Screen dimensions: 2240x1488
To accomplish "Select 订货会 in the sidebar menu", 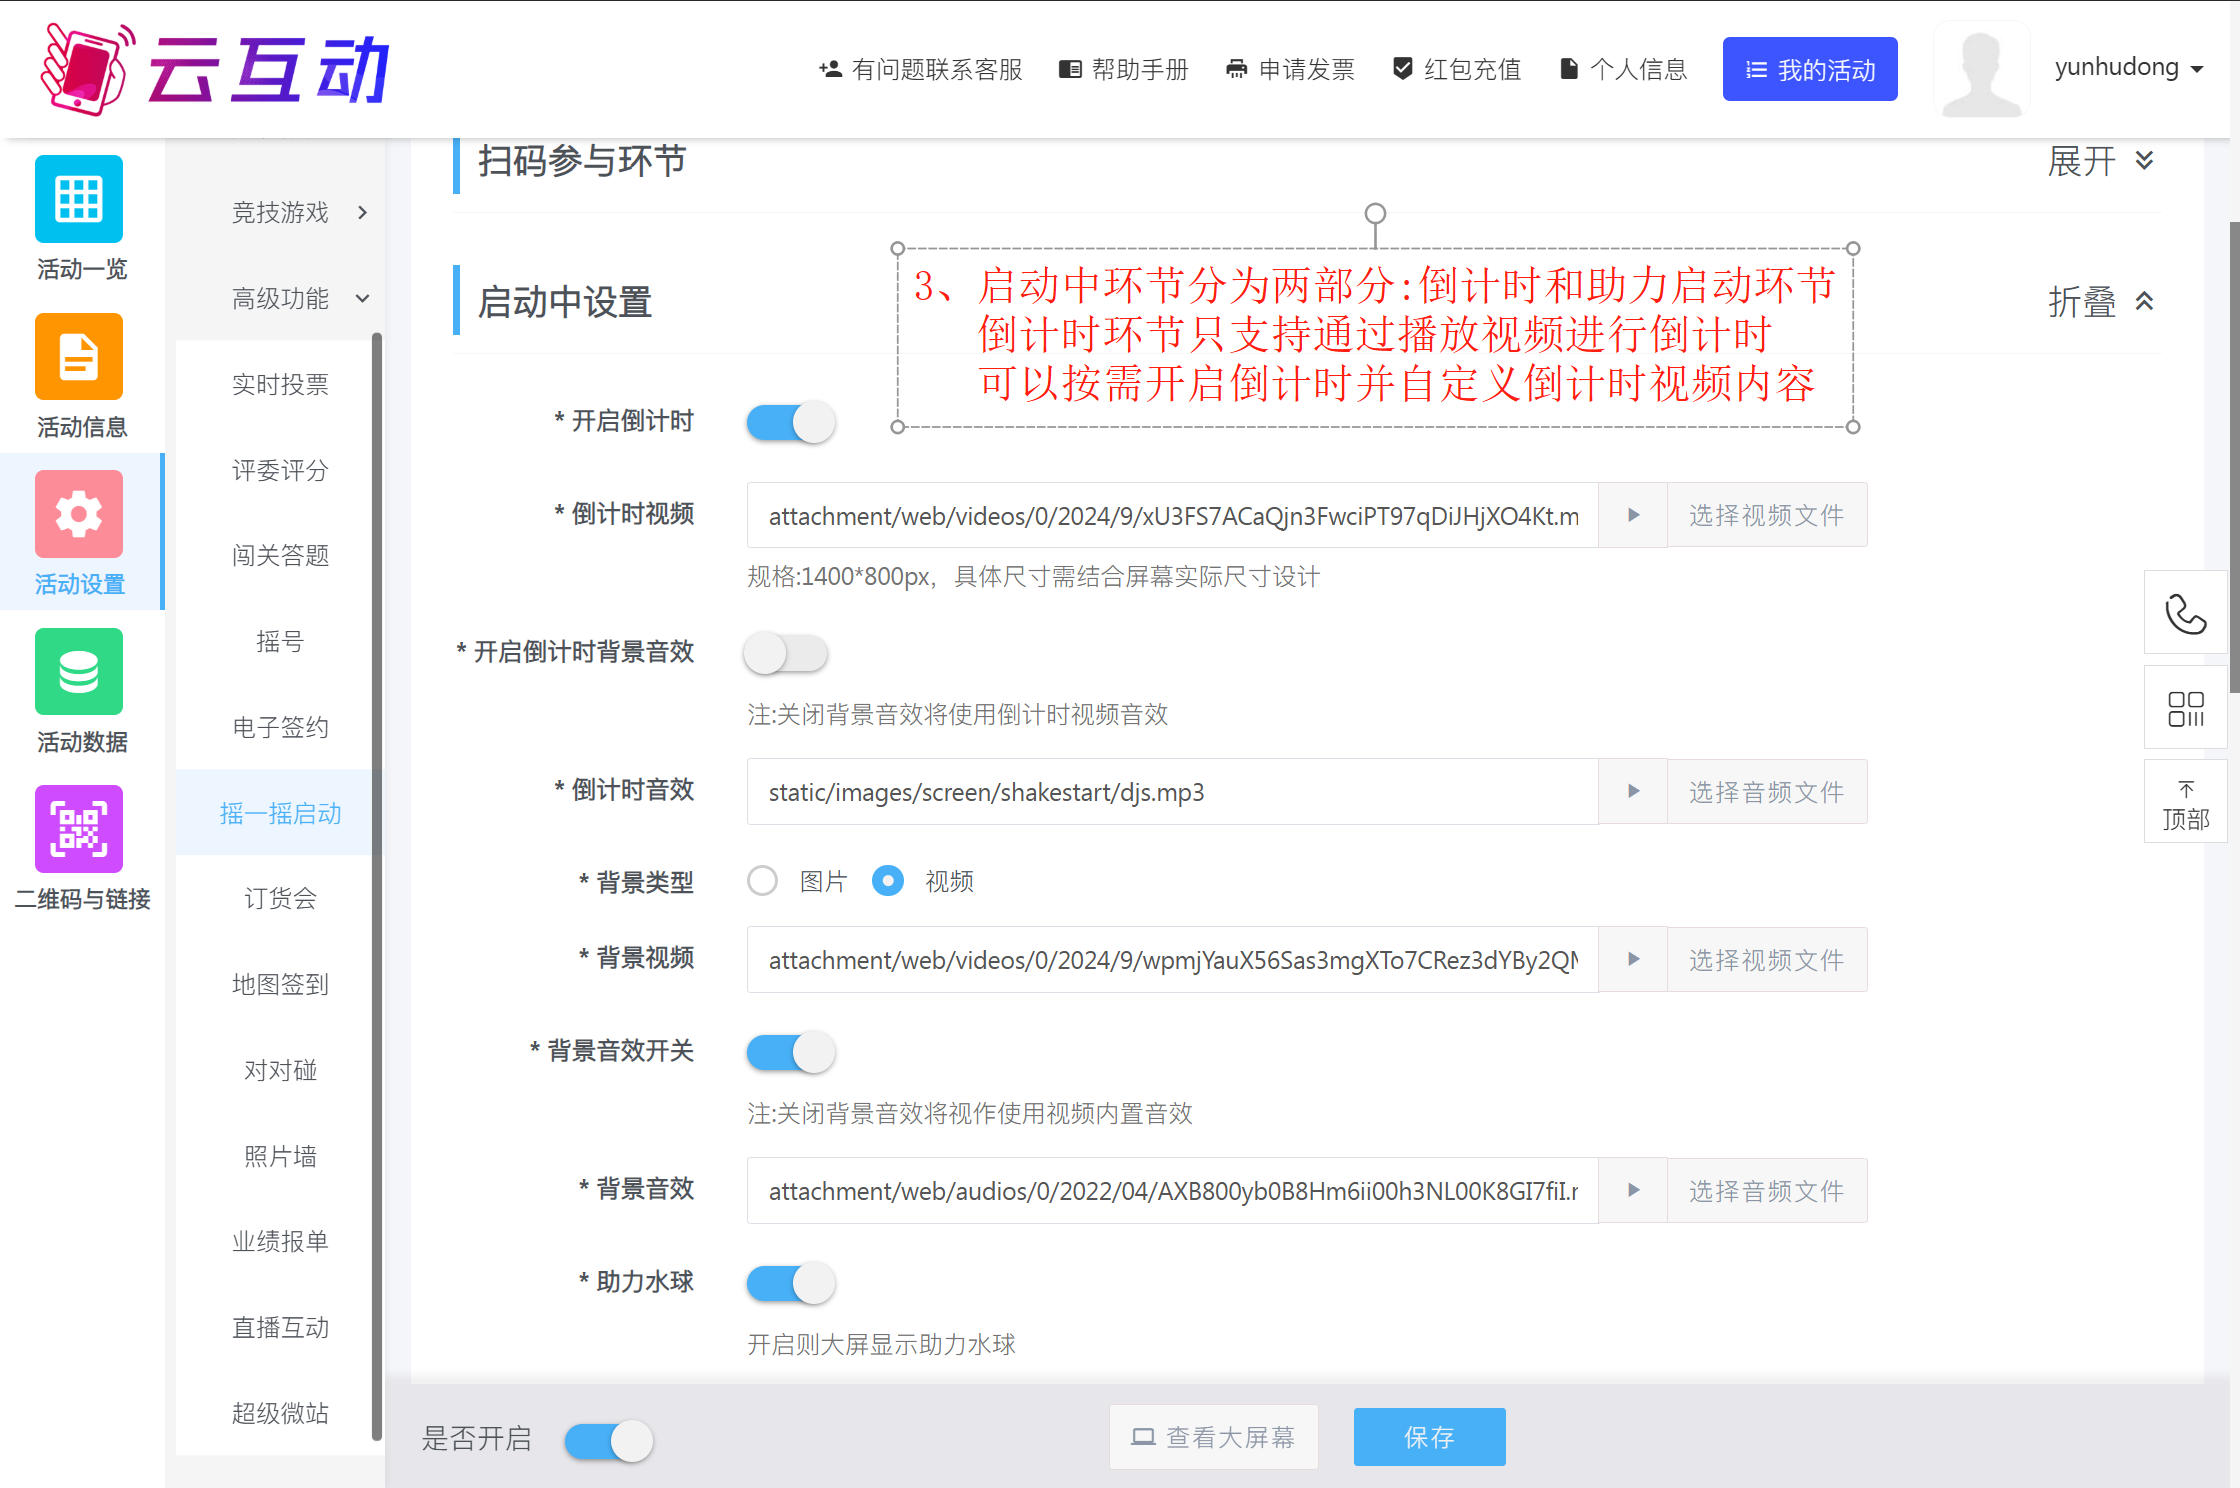I will (x=280, y=898).
